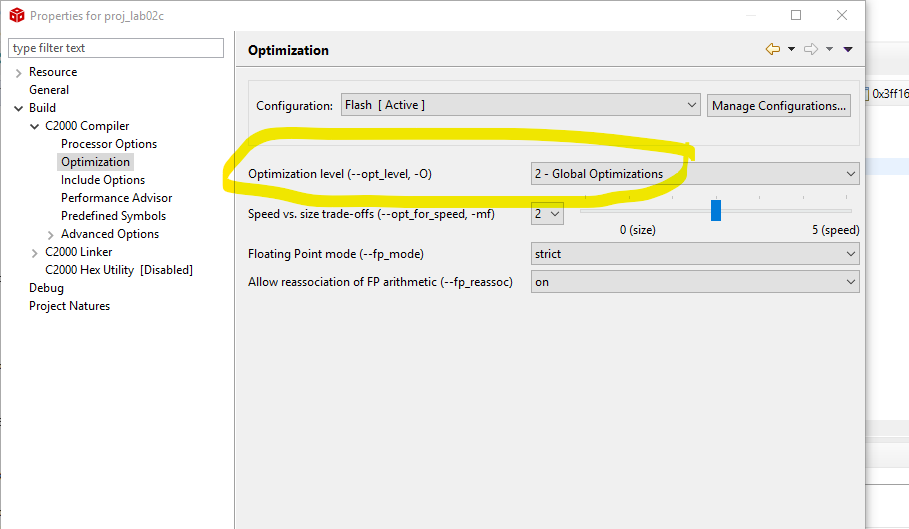Click the forward navigation arrow icon

(x=810, y=49)
